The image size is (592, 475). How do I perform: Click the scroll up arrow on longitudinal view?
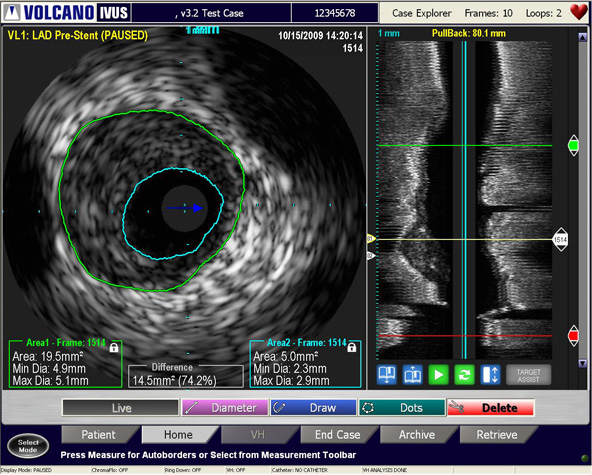pyautogui.click(x=583, y=37)
